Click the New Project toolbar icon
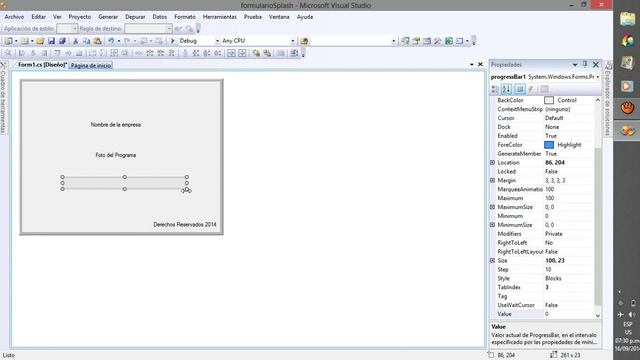640x360 pixels. click(x=8, y=41)
